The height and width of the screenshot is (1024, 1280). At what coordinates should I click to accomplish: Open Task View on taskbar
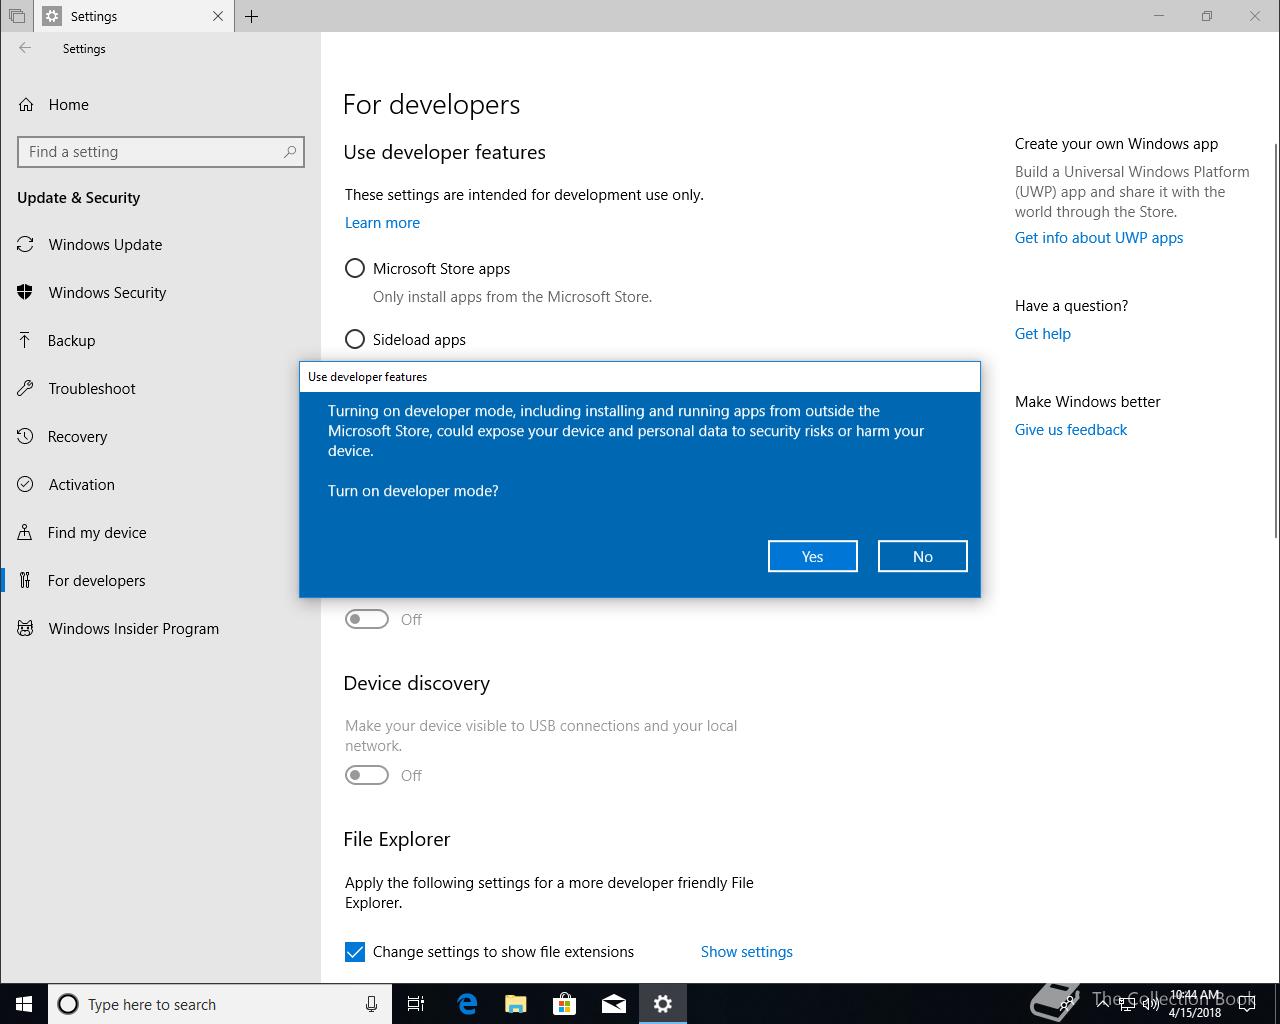point(416,1004)
